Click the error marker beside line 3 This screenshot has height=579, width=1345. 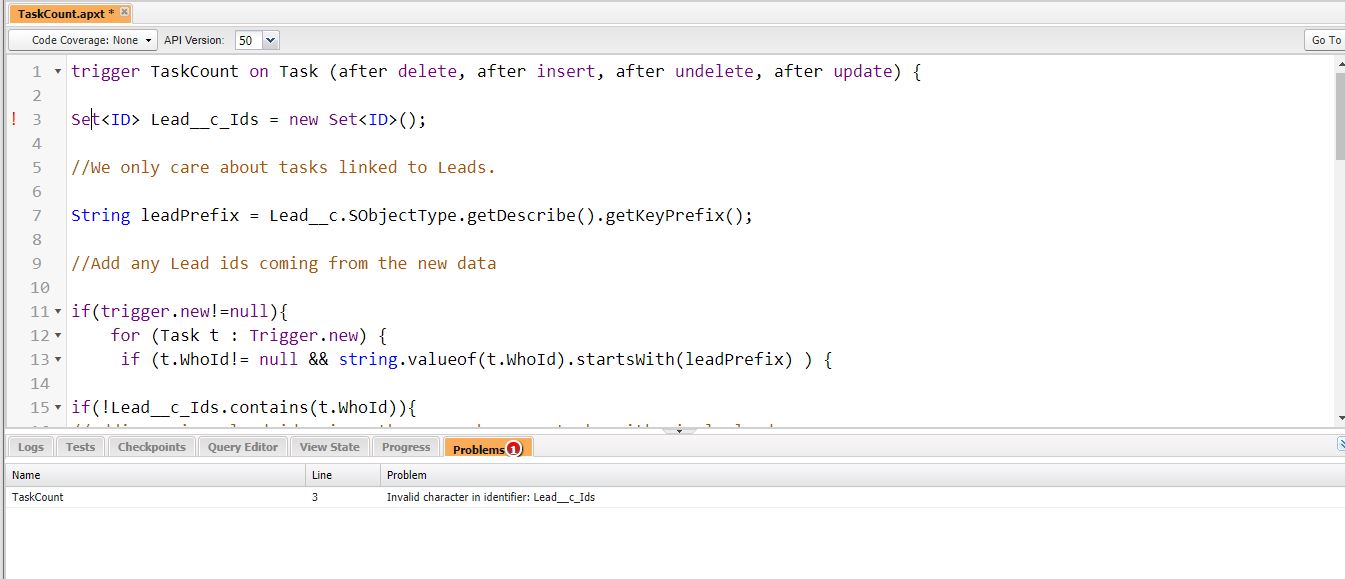[12, 119]
